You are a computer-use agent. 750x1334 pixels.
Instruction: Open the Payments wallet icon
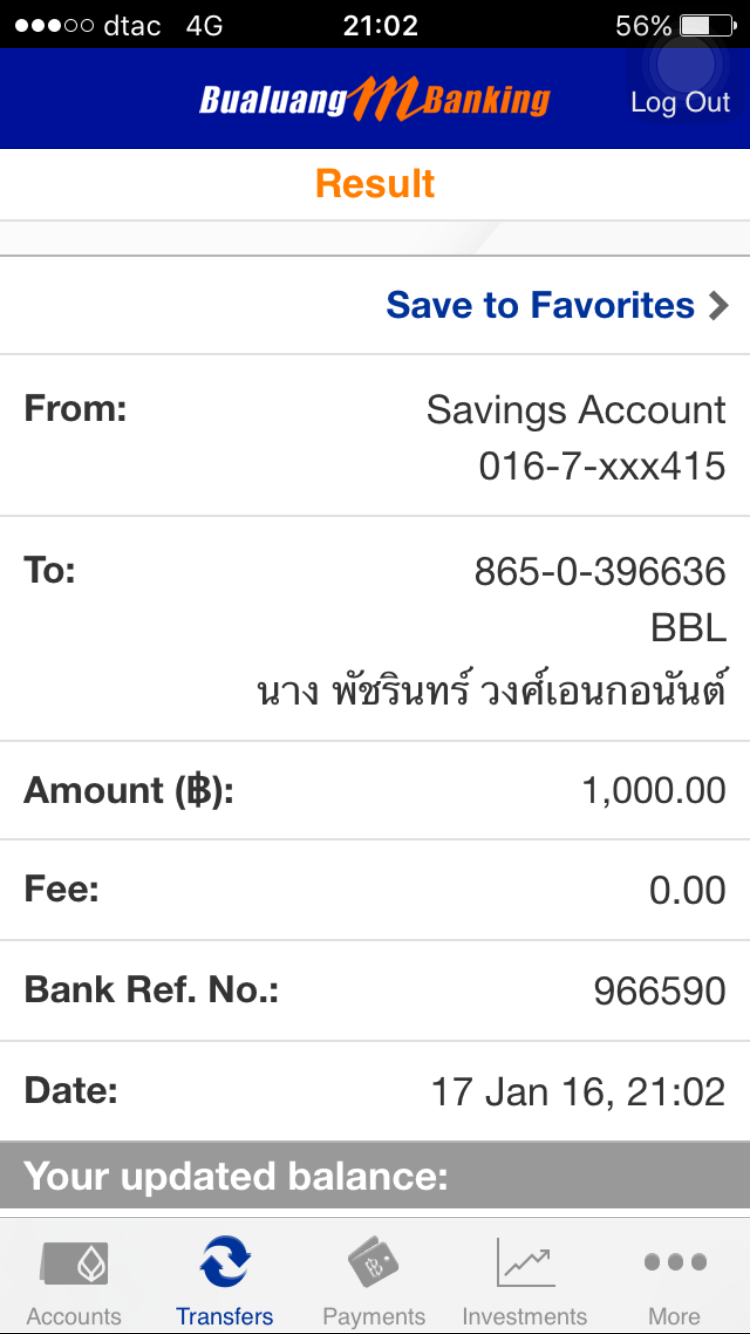374,1263
